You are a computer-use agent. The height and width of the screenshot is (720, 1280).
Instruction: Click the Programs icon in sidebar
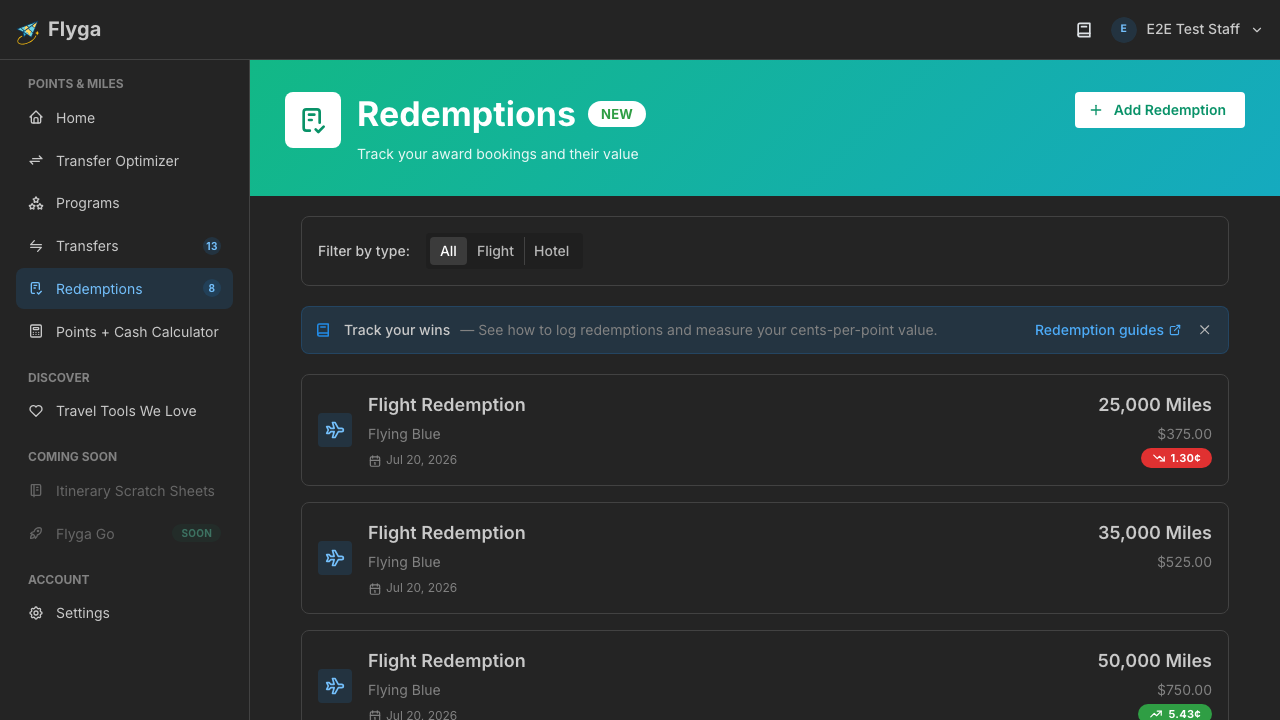pyautogui.click(x=36, y=203)
